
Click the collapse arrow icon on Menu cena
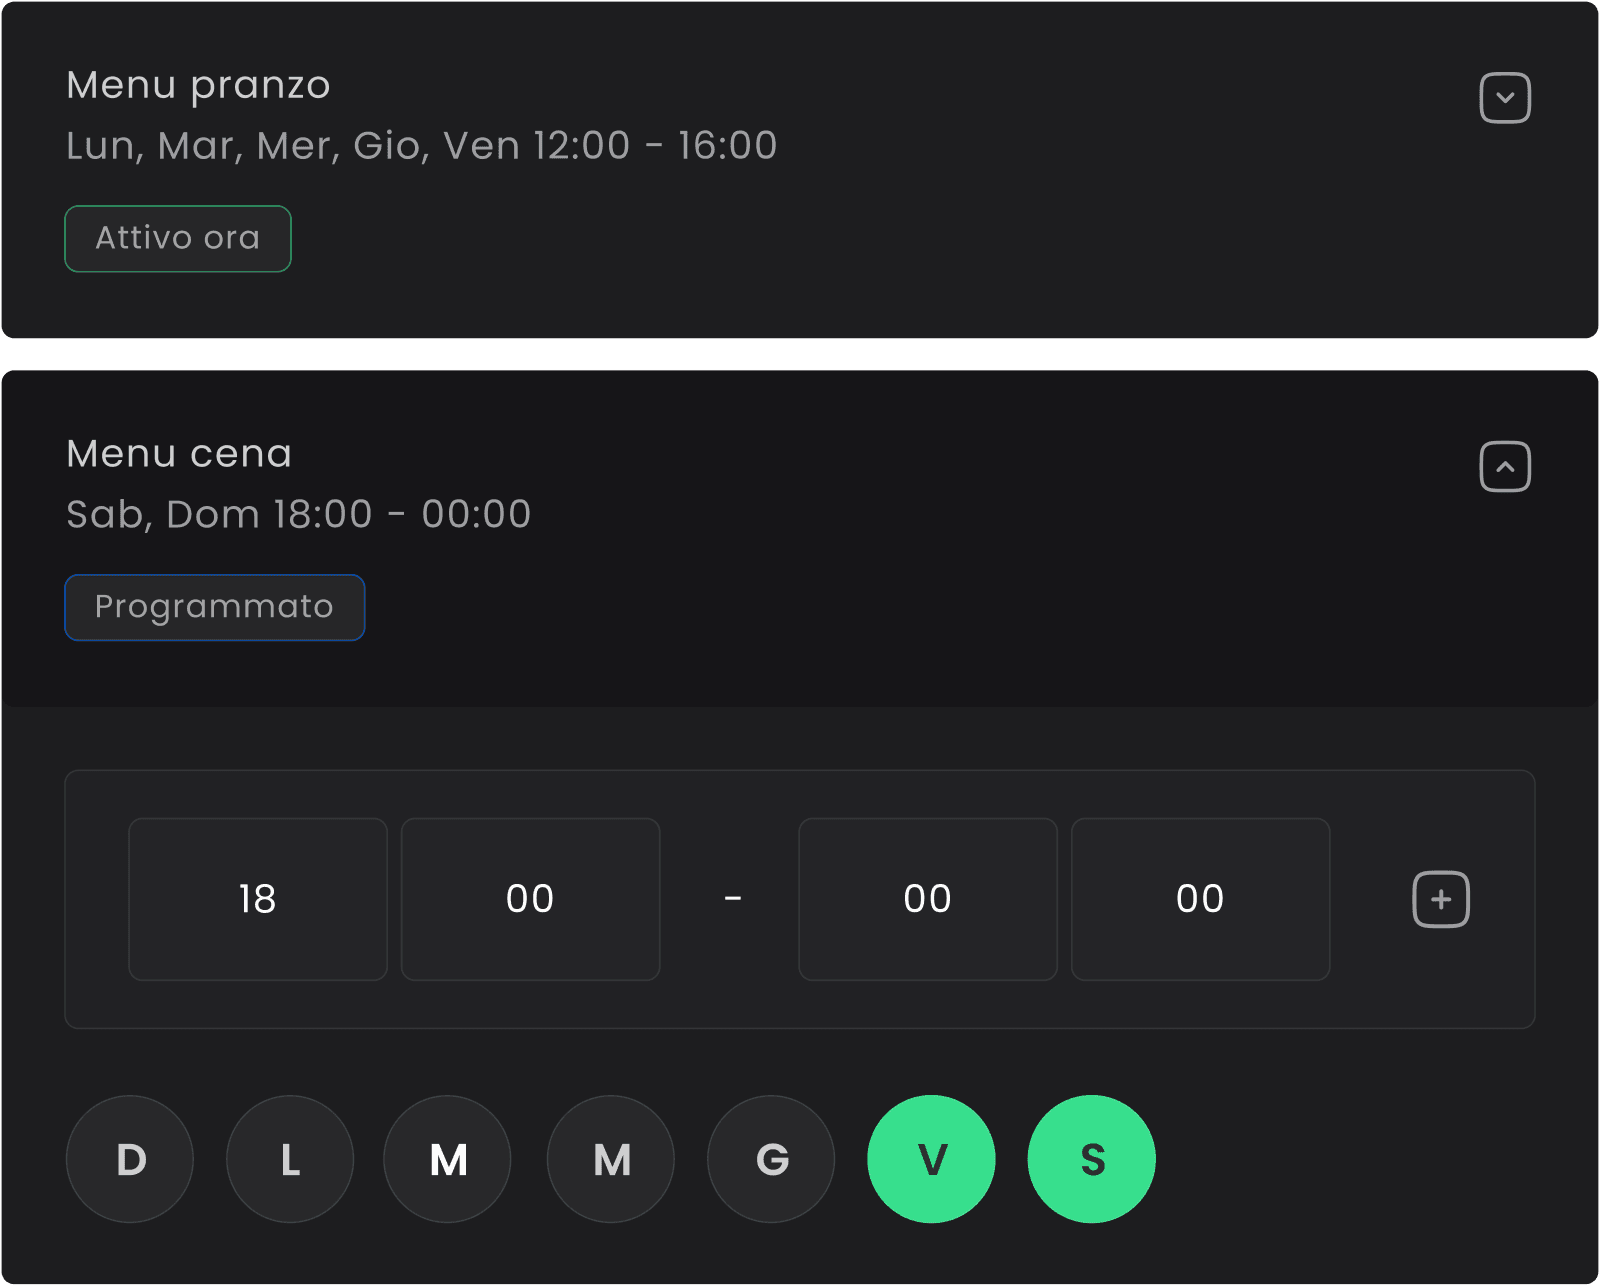pos(1505,466)
